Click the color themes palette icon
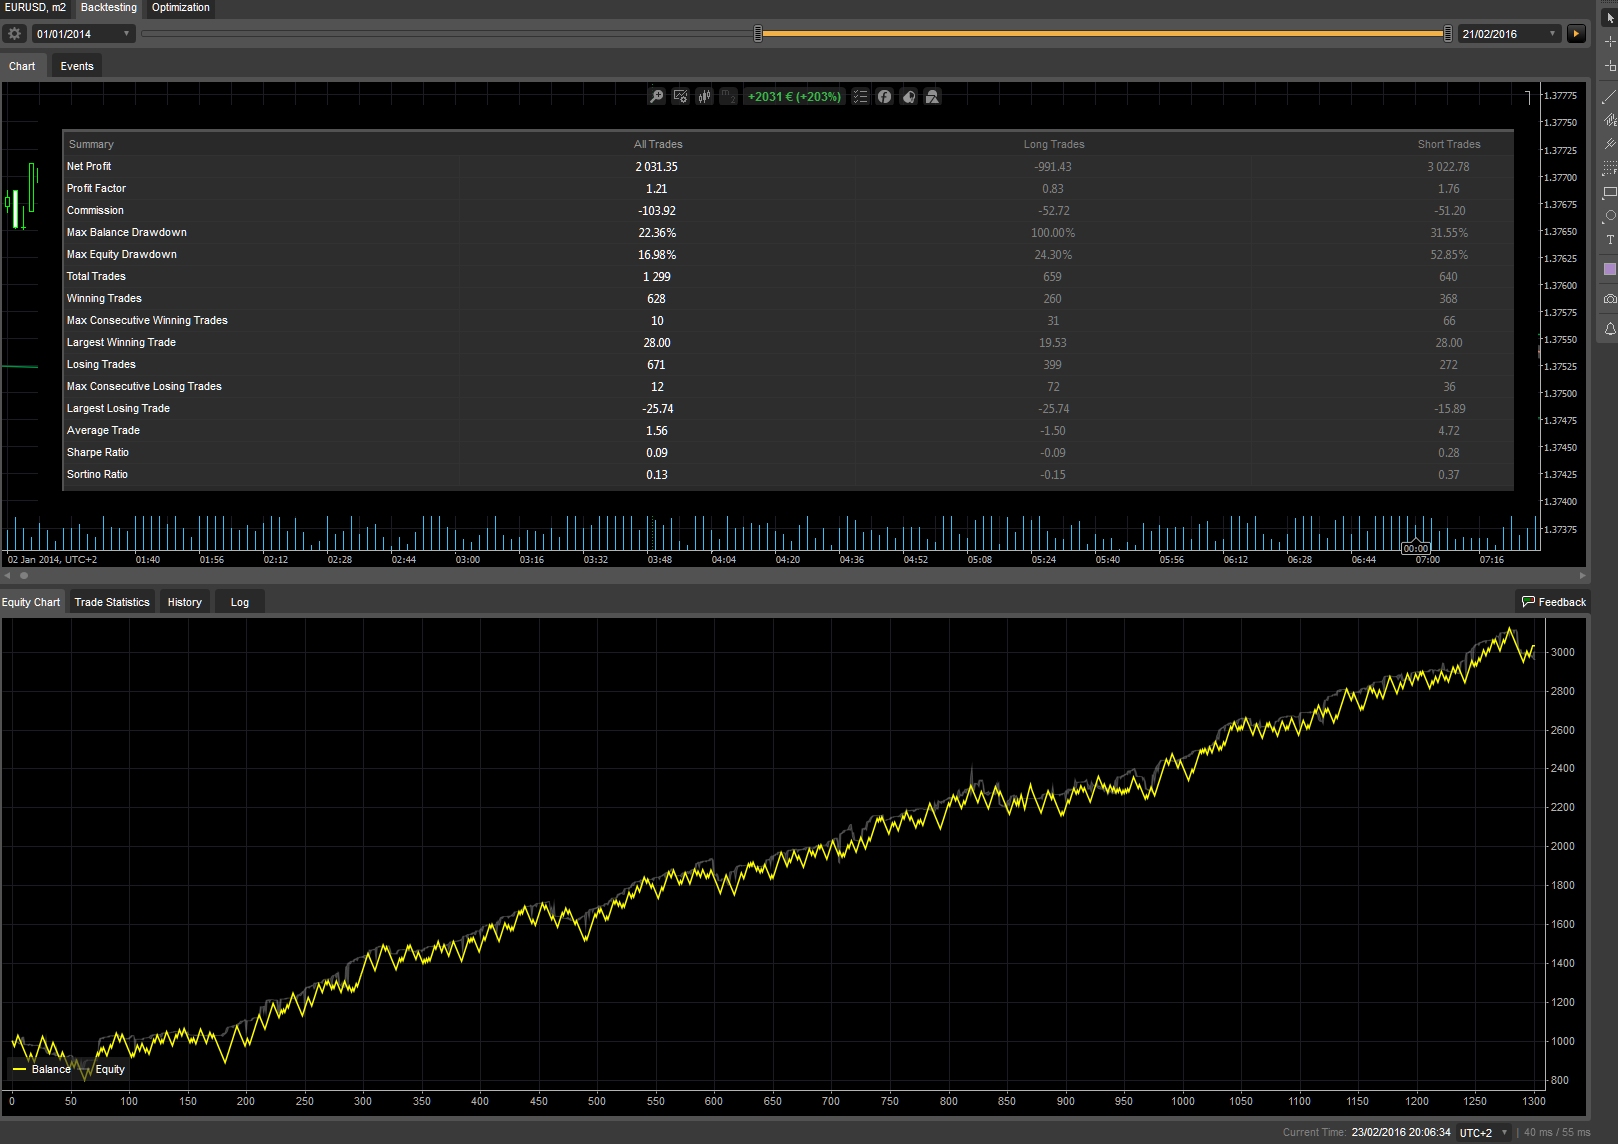Screen dimensions: 1618x1144 click(908, 96)
